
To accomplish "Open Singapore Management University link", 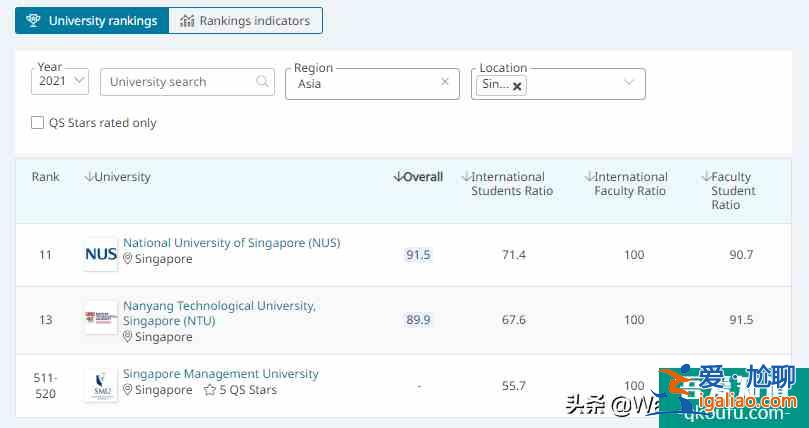I will tap(220, 374).
